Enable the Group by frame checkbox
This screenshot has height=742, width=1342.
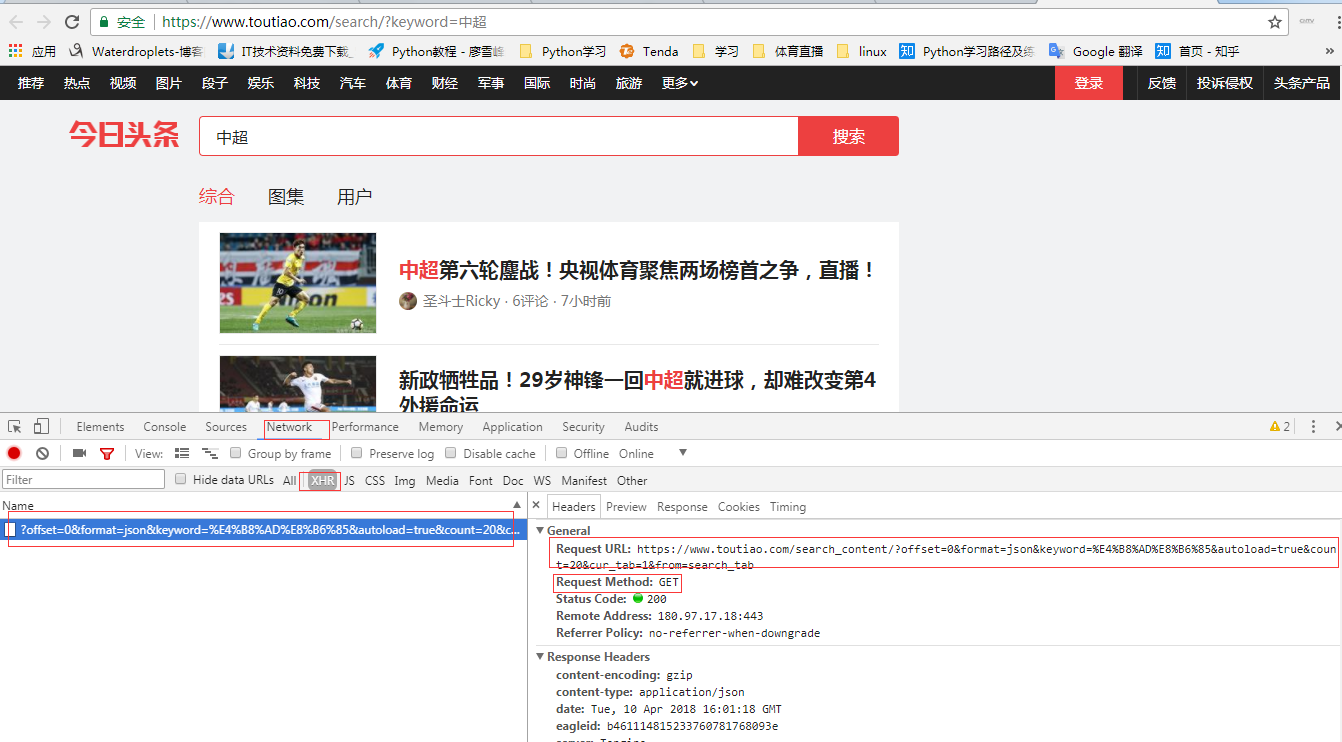(236, 453)
